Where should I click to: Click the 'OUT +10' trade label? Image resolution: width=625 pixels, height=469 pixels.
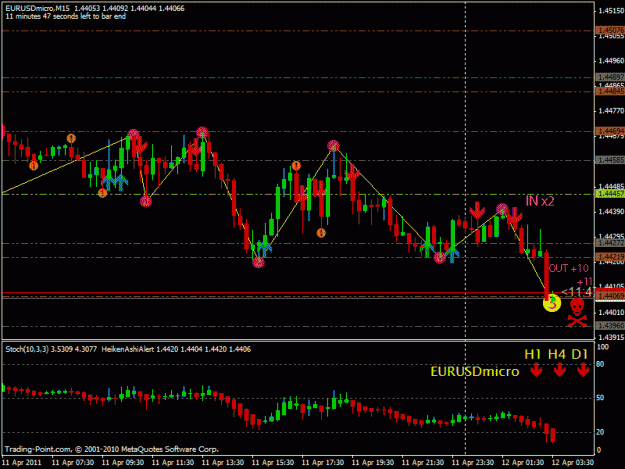(x=568, y=268)
